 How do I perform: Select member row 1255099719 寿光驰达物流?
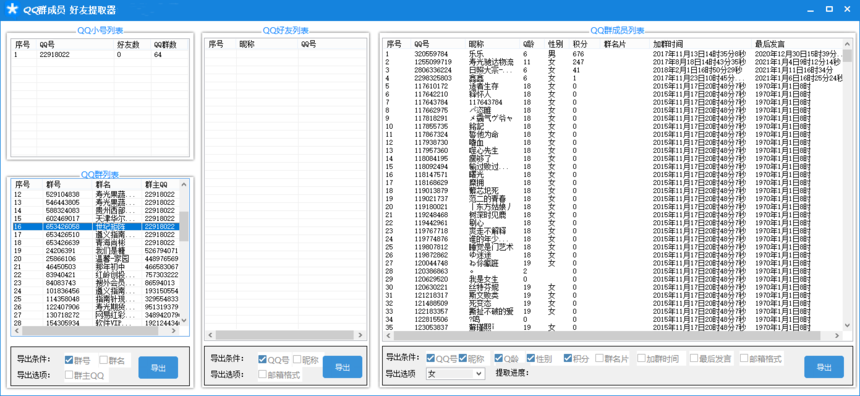pos(613,62)
